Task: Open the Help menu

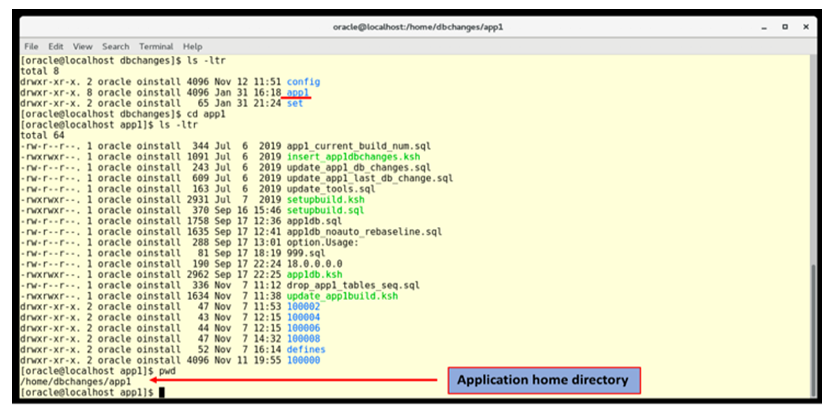Action: click(192, 46)
